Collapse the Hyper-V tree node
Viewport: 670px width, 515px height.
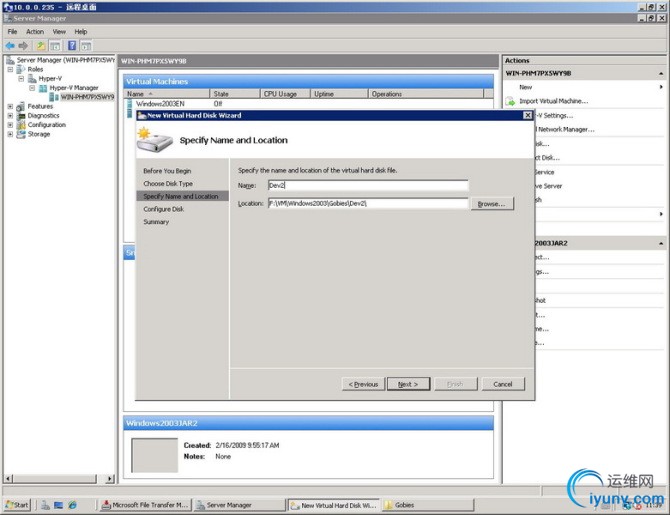click(21, 79)
